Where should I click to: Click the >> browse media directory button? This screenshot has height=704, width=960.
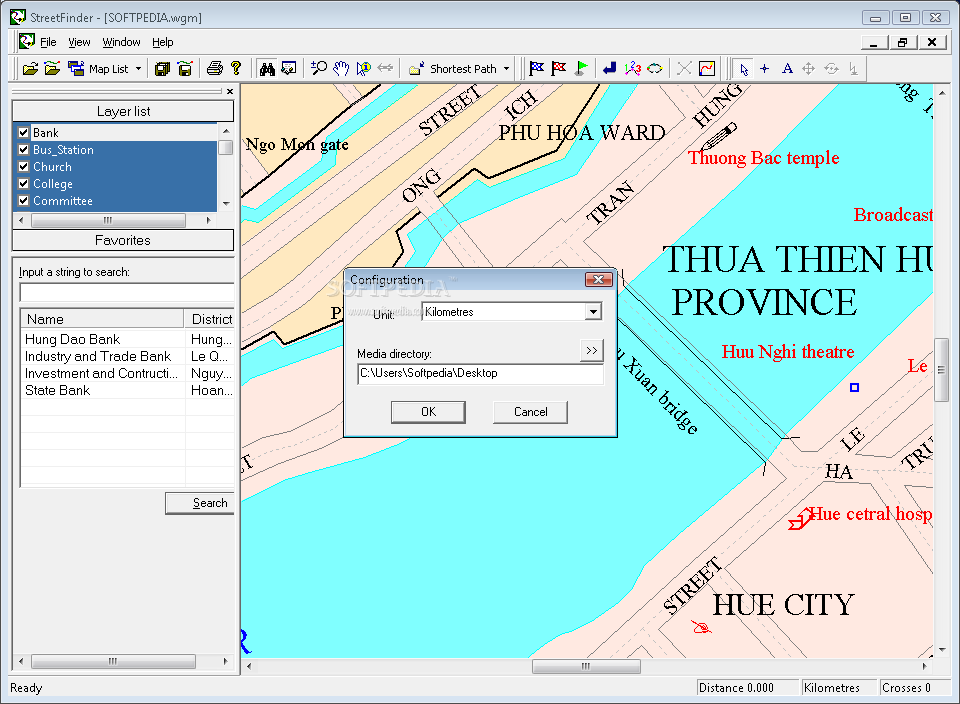[591, 351]
